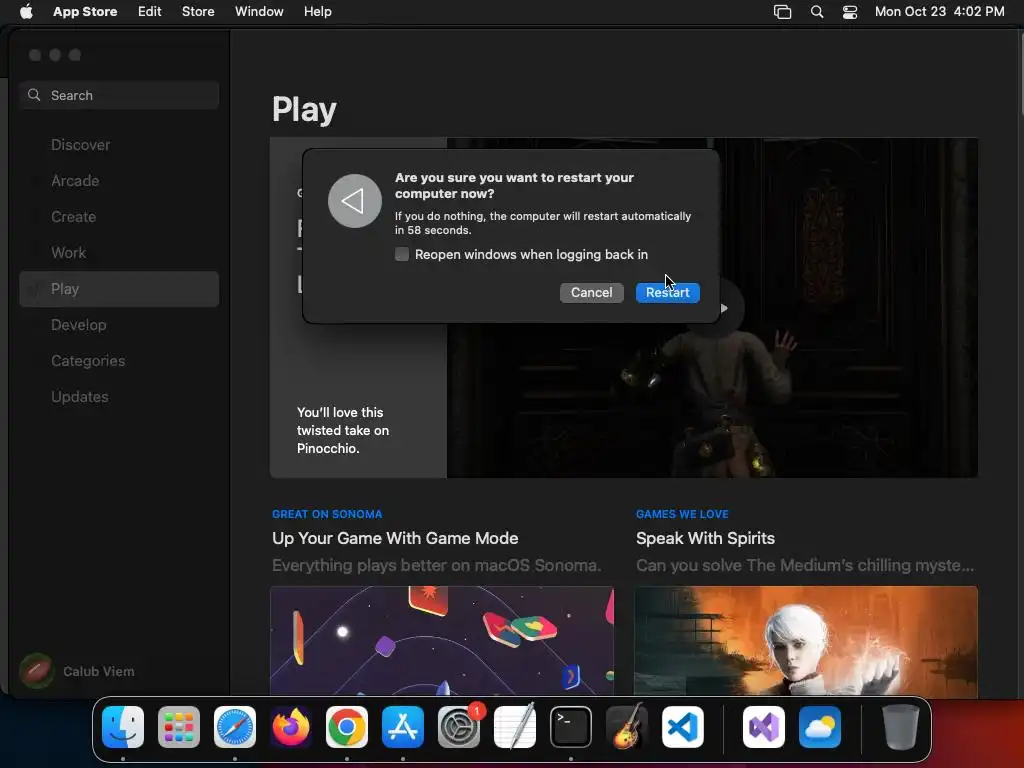Click the menu bar date and time
Viewport: 1024px width, 768px height.
point(939,12)
